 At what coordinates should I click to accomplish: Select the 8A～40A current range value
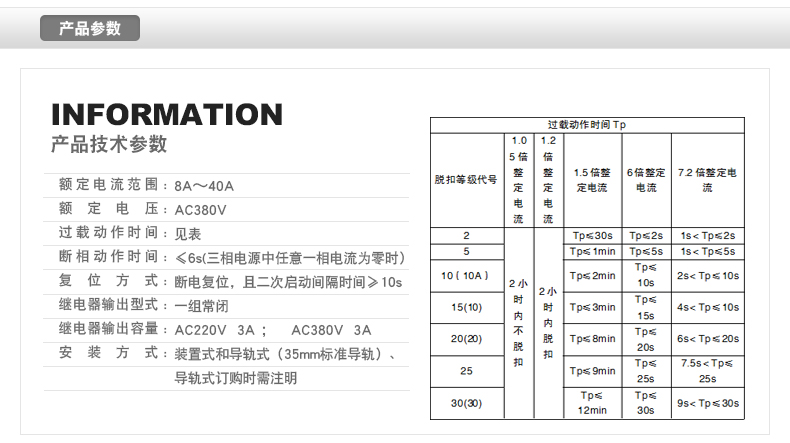coord(204,186)
